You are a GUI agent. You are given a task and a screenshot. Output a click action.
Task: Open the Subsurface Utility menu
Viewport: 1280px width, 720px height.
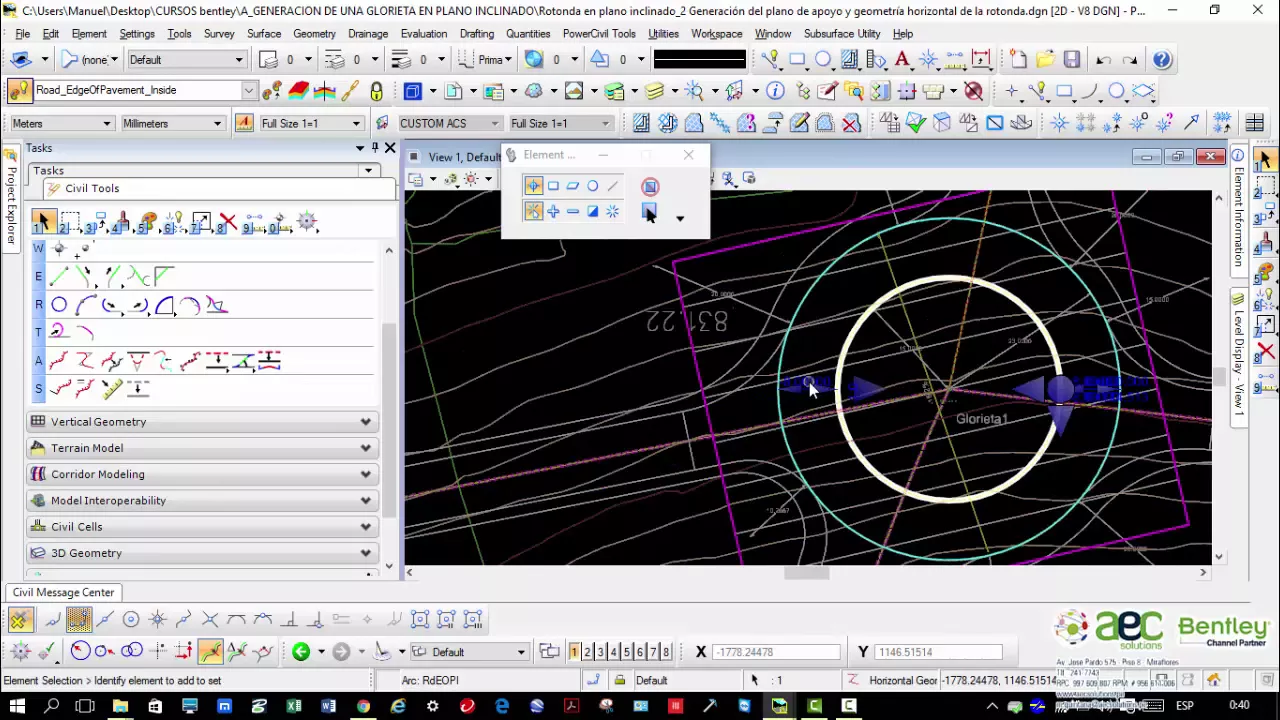click(x=842, y=33)
